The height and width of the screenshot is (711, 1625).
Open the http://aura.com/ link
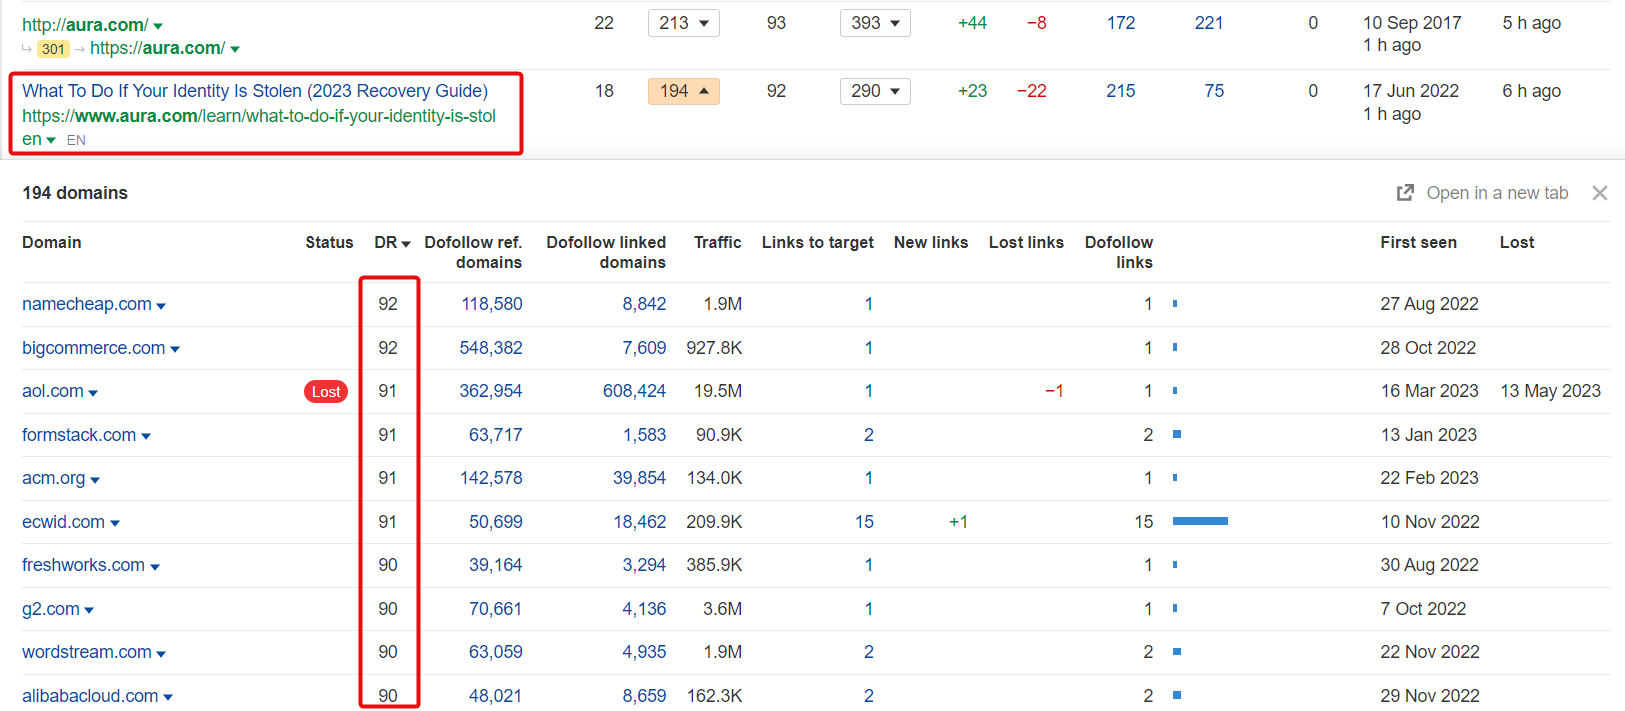(x=85, y=24)
